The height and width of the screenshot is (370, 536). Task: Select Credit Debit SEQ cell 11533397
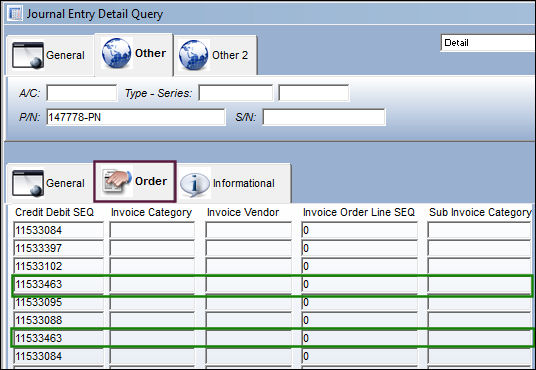[58, 248]
